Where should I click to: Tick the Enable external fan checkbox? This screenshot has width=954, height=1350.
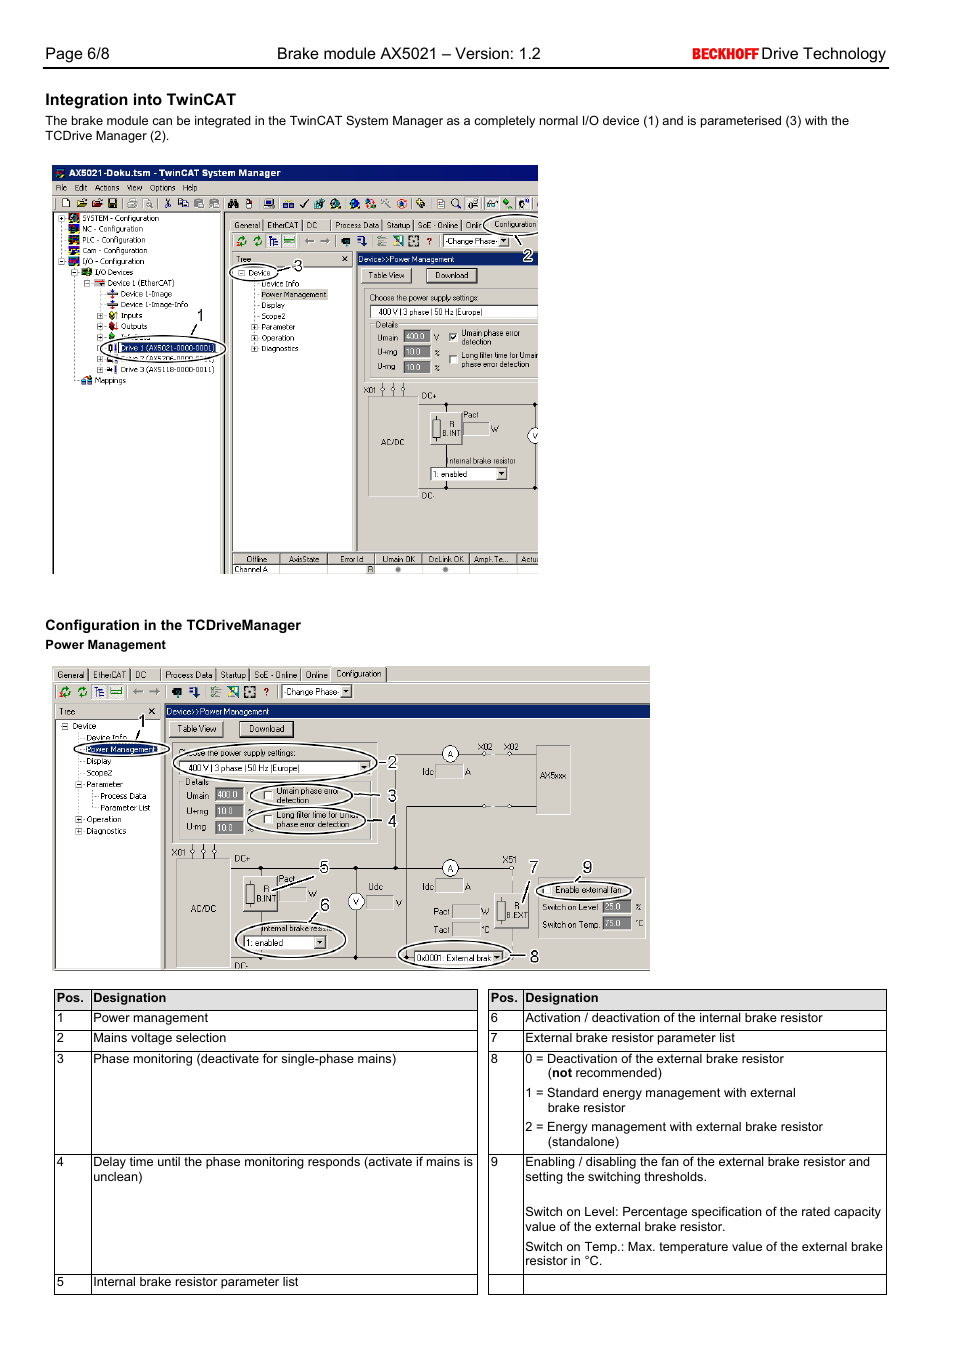tap(547, 890)
